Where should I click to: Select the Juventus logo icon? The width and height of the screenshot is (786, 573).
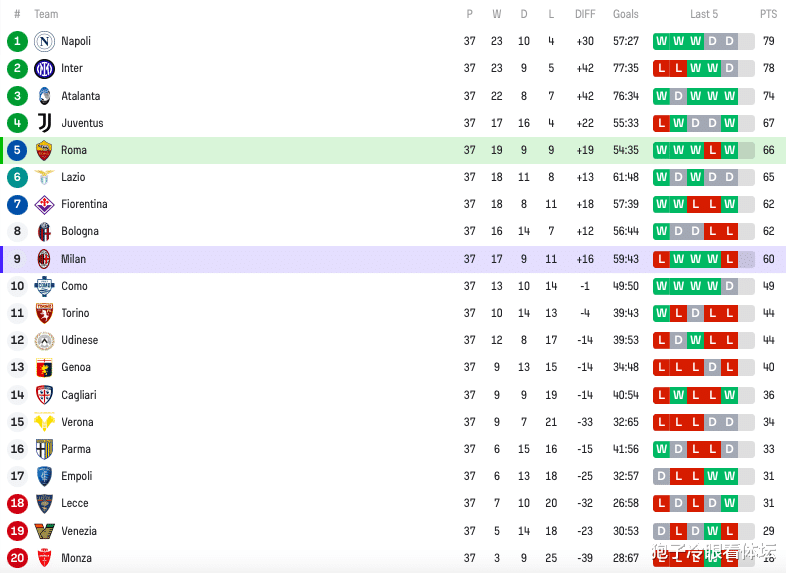pyautogui.click(x=44, y=123)
